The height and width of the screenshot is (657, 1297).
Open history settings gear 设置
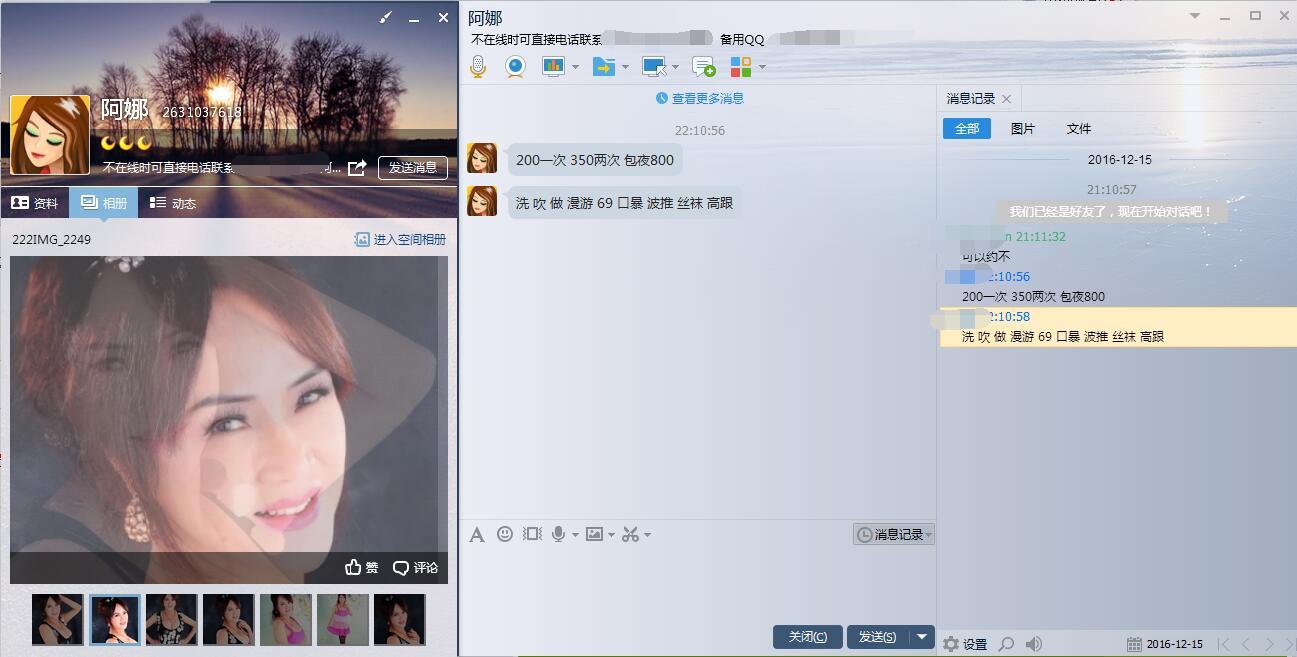point(965,644)
